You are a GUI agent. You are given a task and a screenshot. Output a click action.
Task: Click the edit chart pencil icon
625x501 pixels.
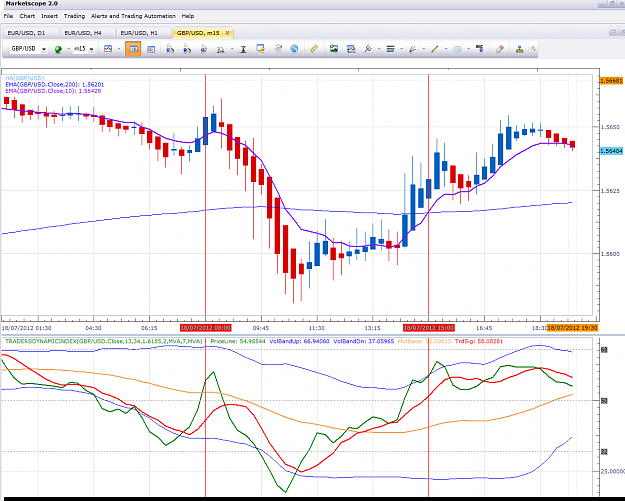pos(260,49)
